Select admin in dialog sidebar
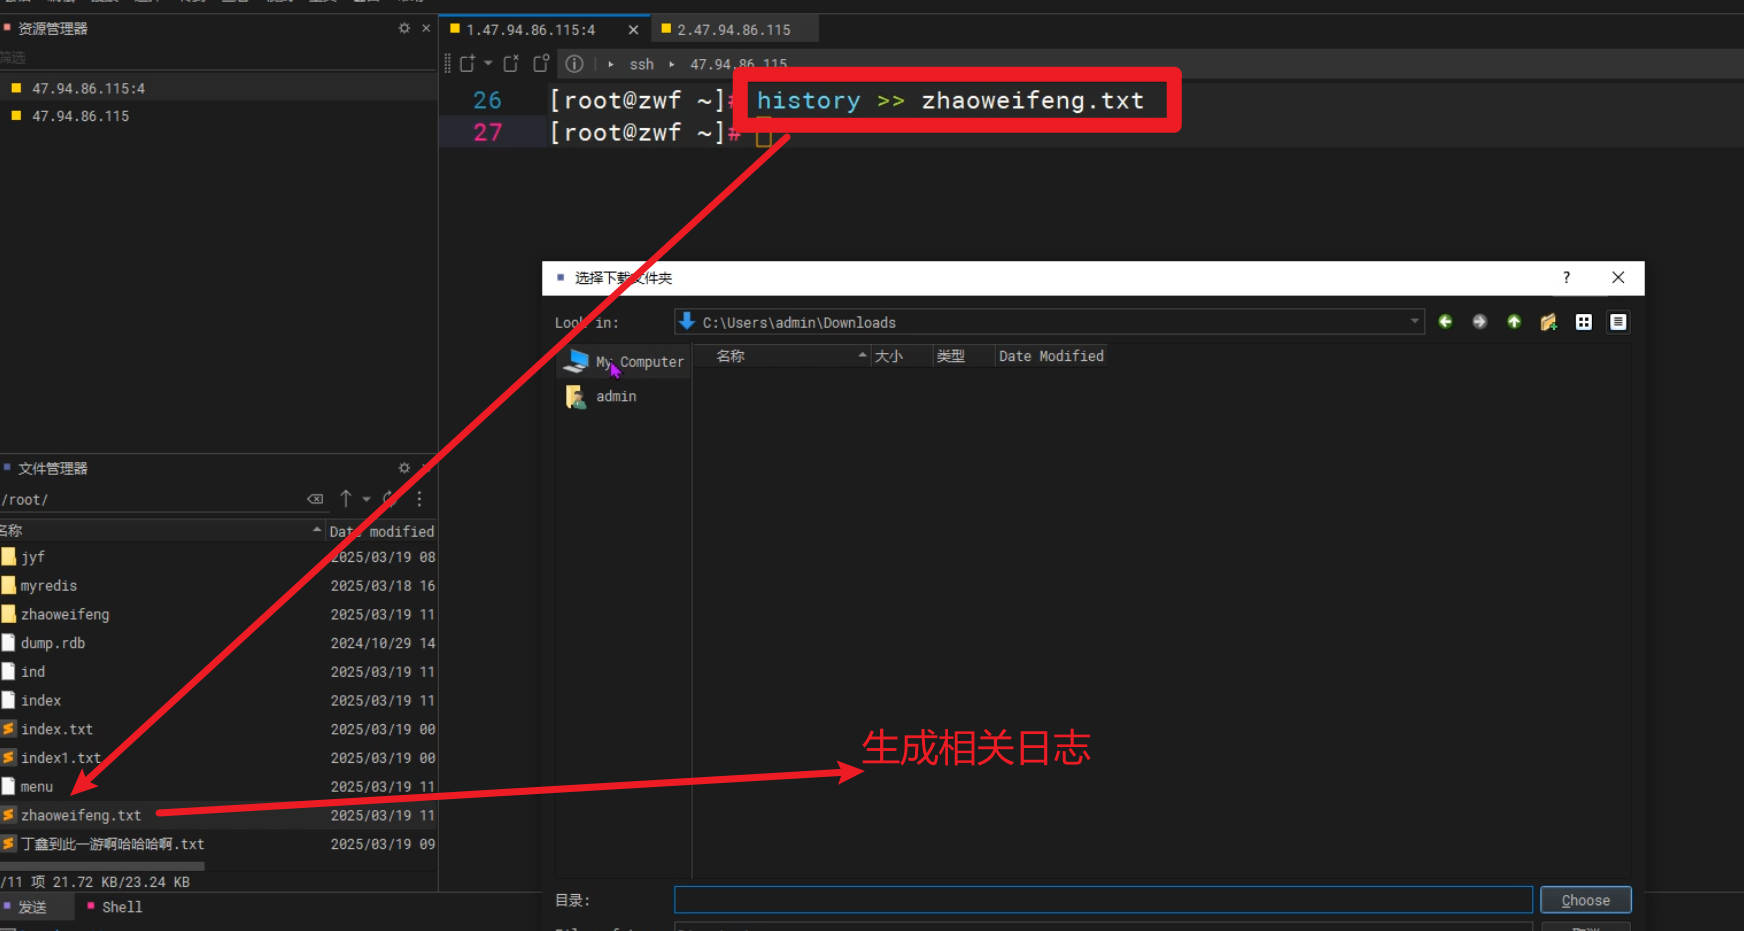 click(624, 396)
